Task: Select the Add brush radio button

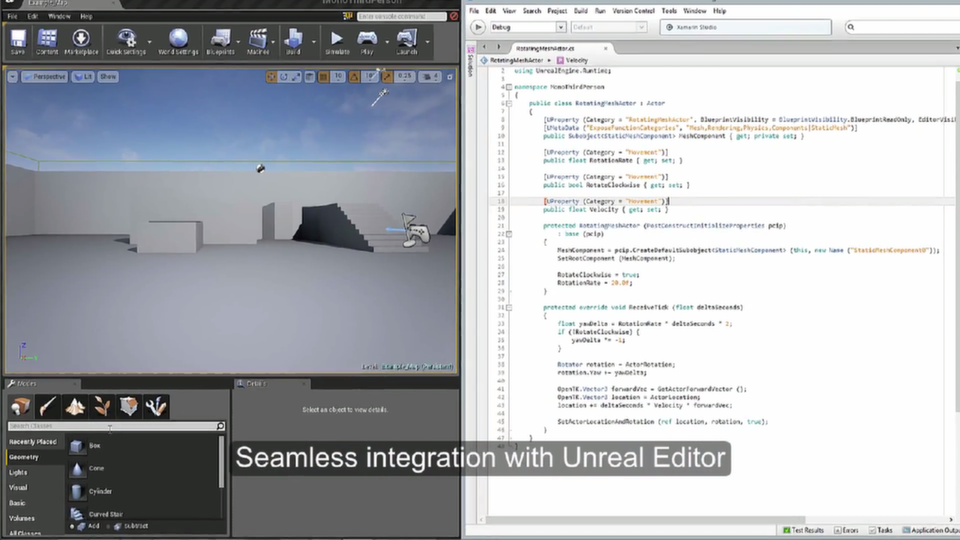Action: 72,526
